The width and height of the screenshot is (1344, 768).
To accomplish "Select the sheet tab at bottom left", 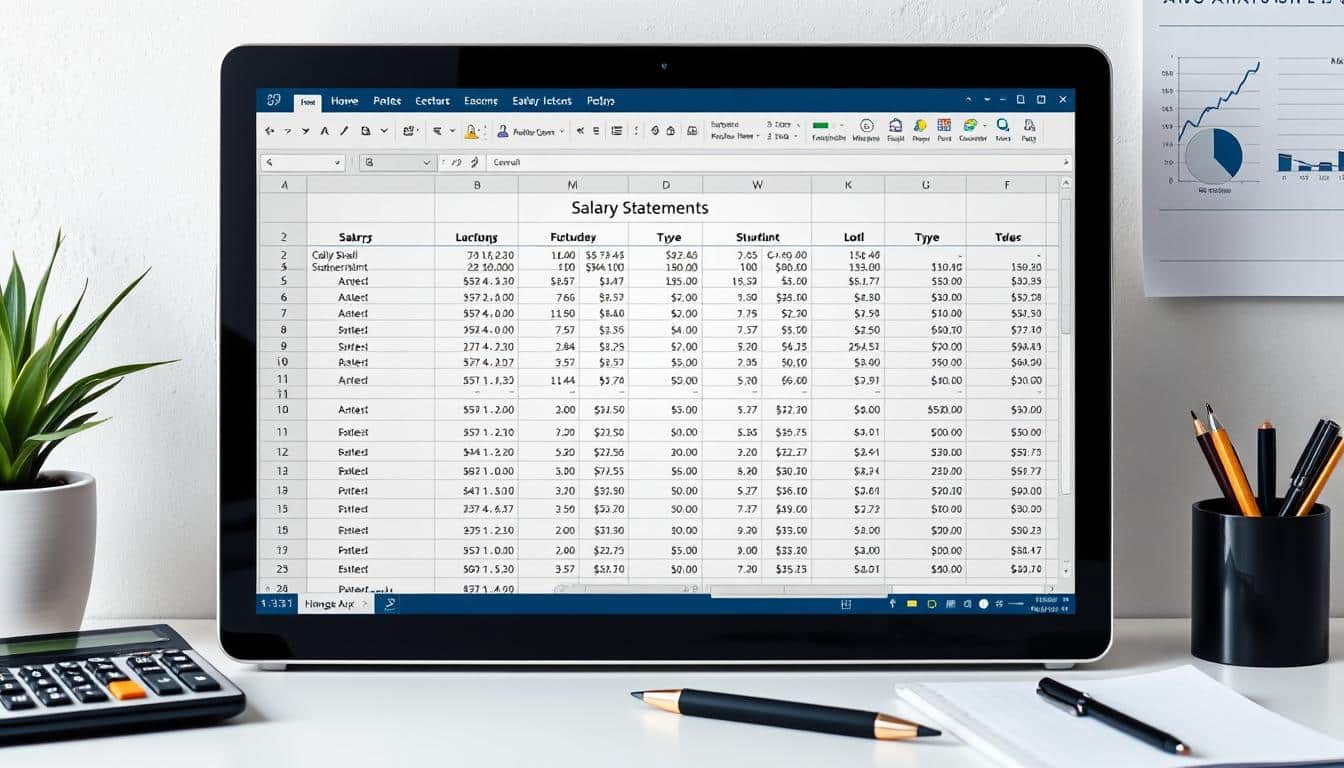I will pyautogui.click(x=335, y=604).
